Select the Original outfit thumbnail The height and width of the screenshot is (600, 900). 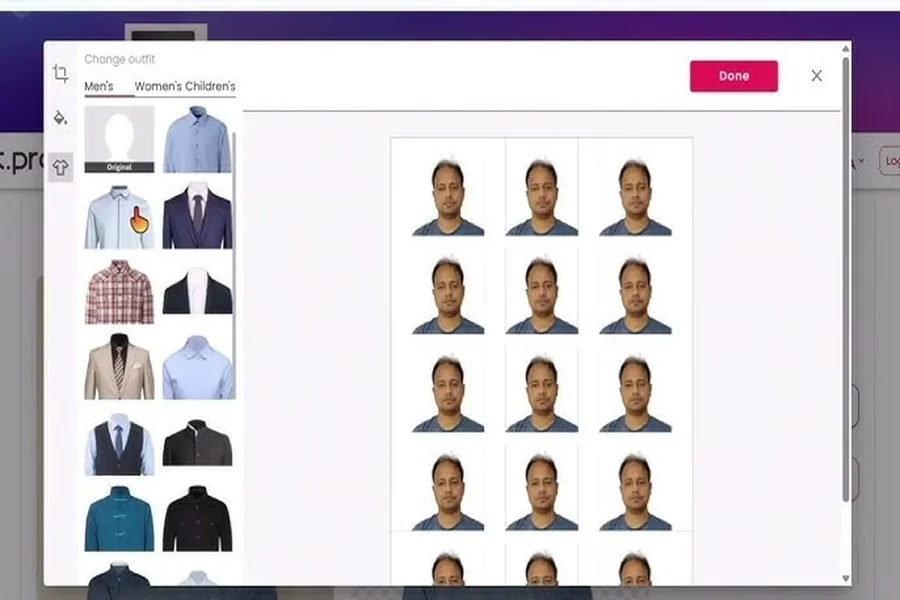120,138
